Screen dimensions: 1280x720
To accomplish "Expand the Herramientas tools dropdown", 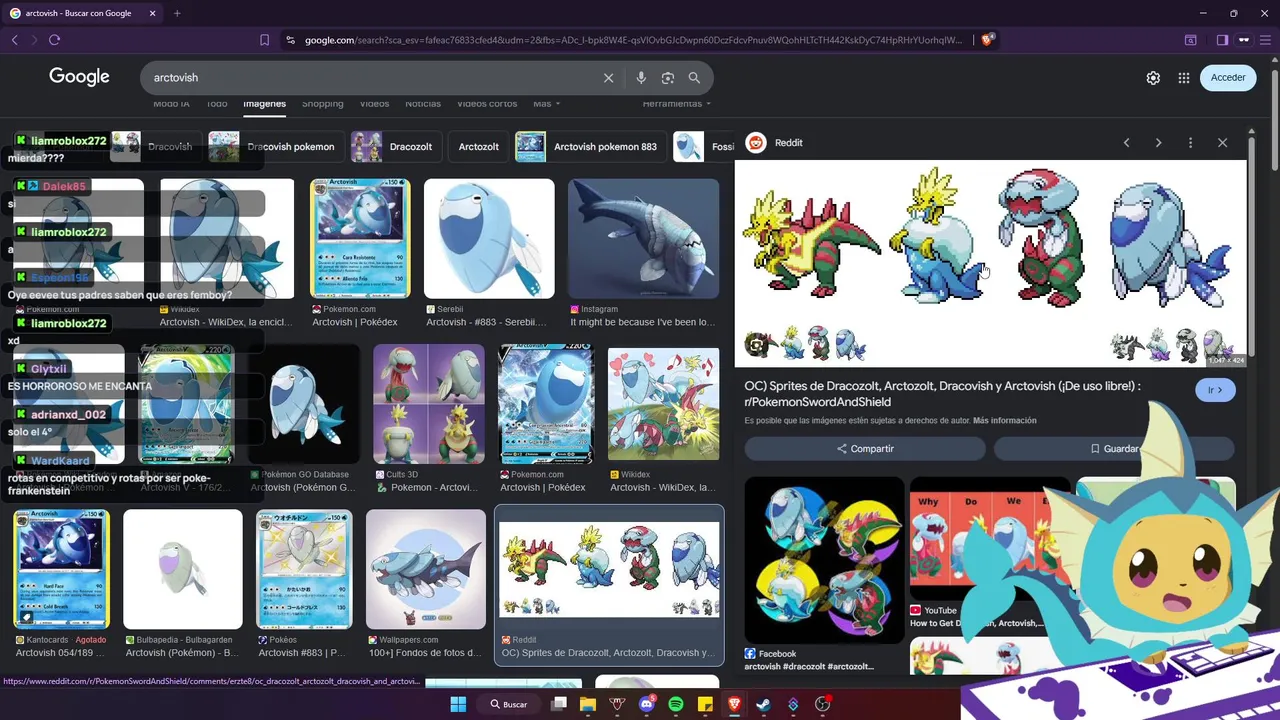I will pyautogui.click(x=677, y=104).
